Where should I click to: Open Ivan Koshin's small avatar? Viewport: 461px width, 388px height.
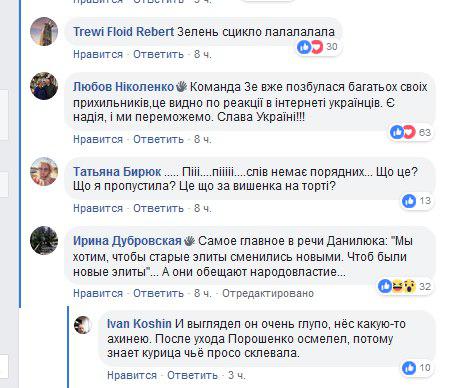click(x=83, y=325)
